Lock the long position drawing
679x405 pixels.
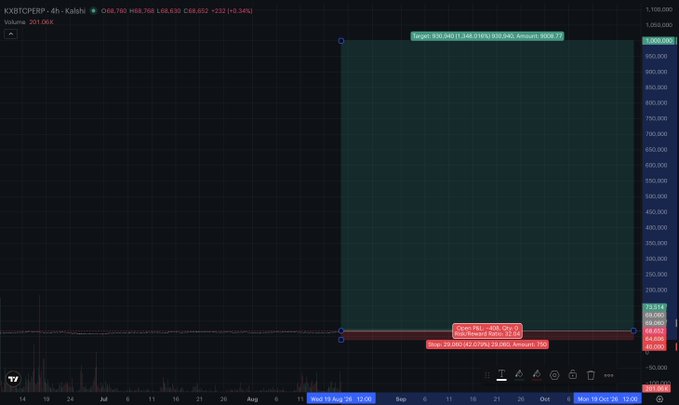572,375
